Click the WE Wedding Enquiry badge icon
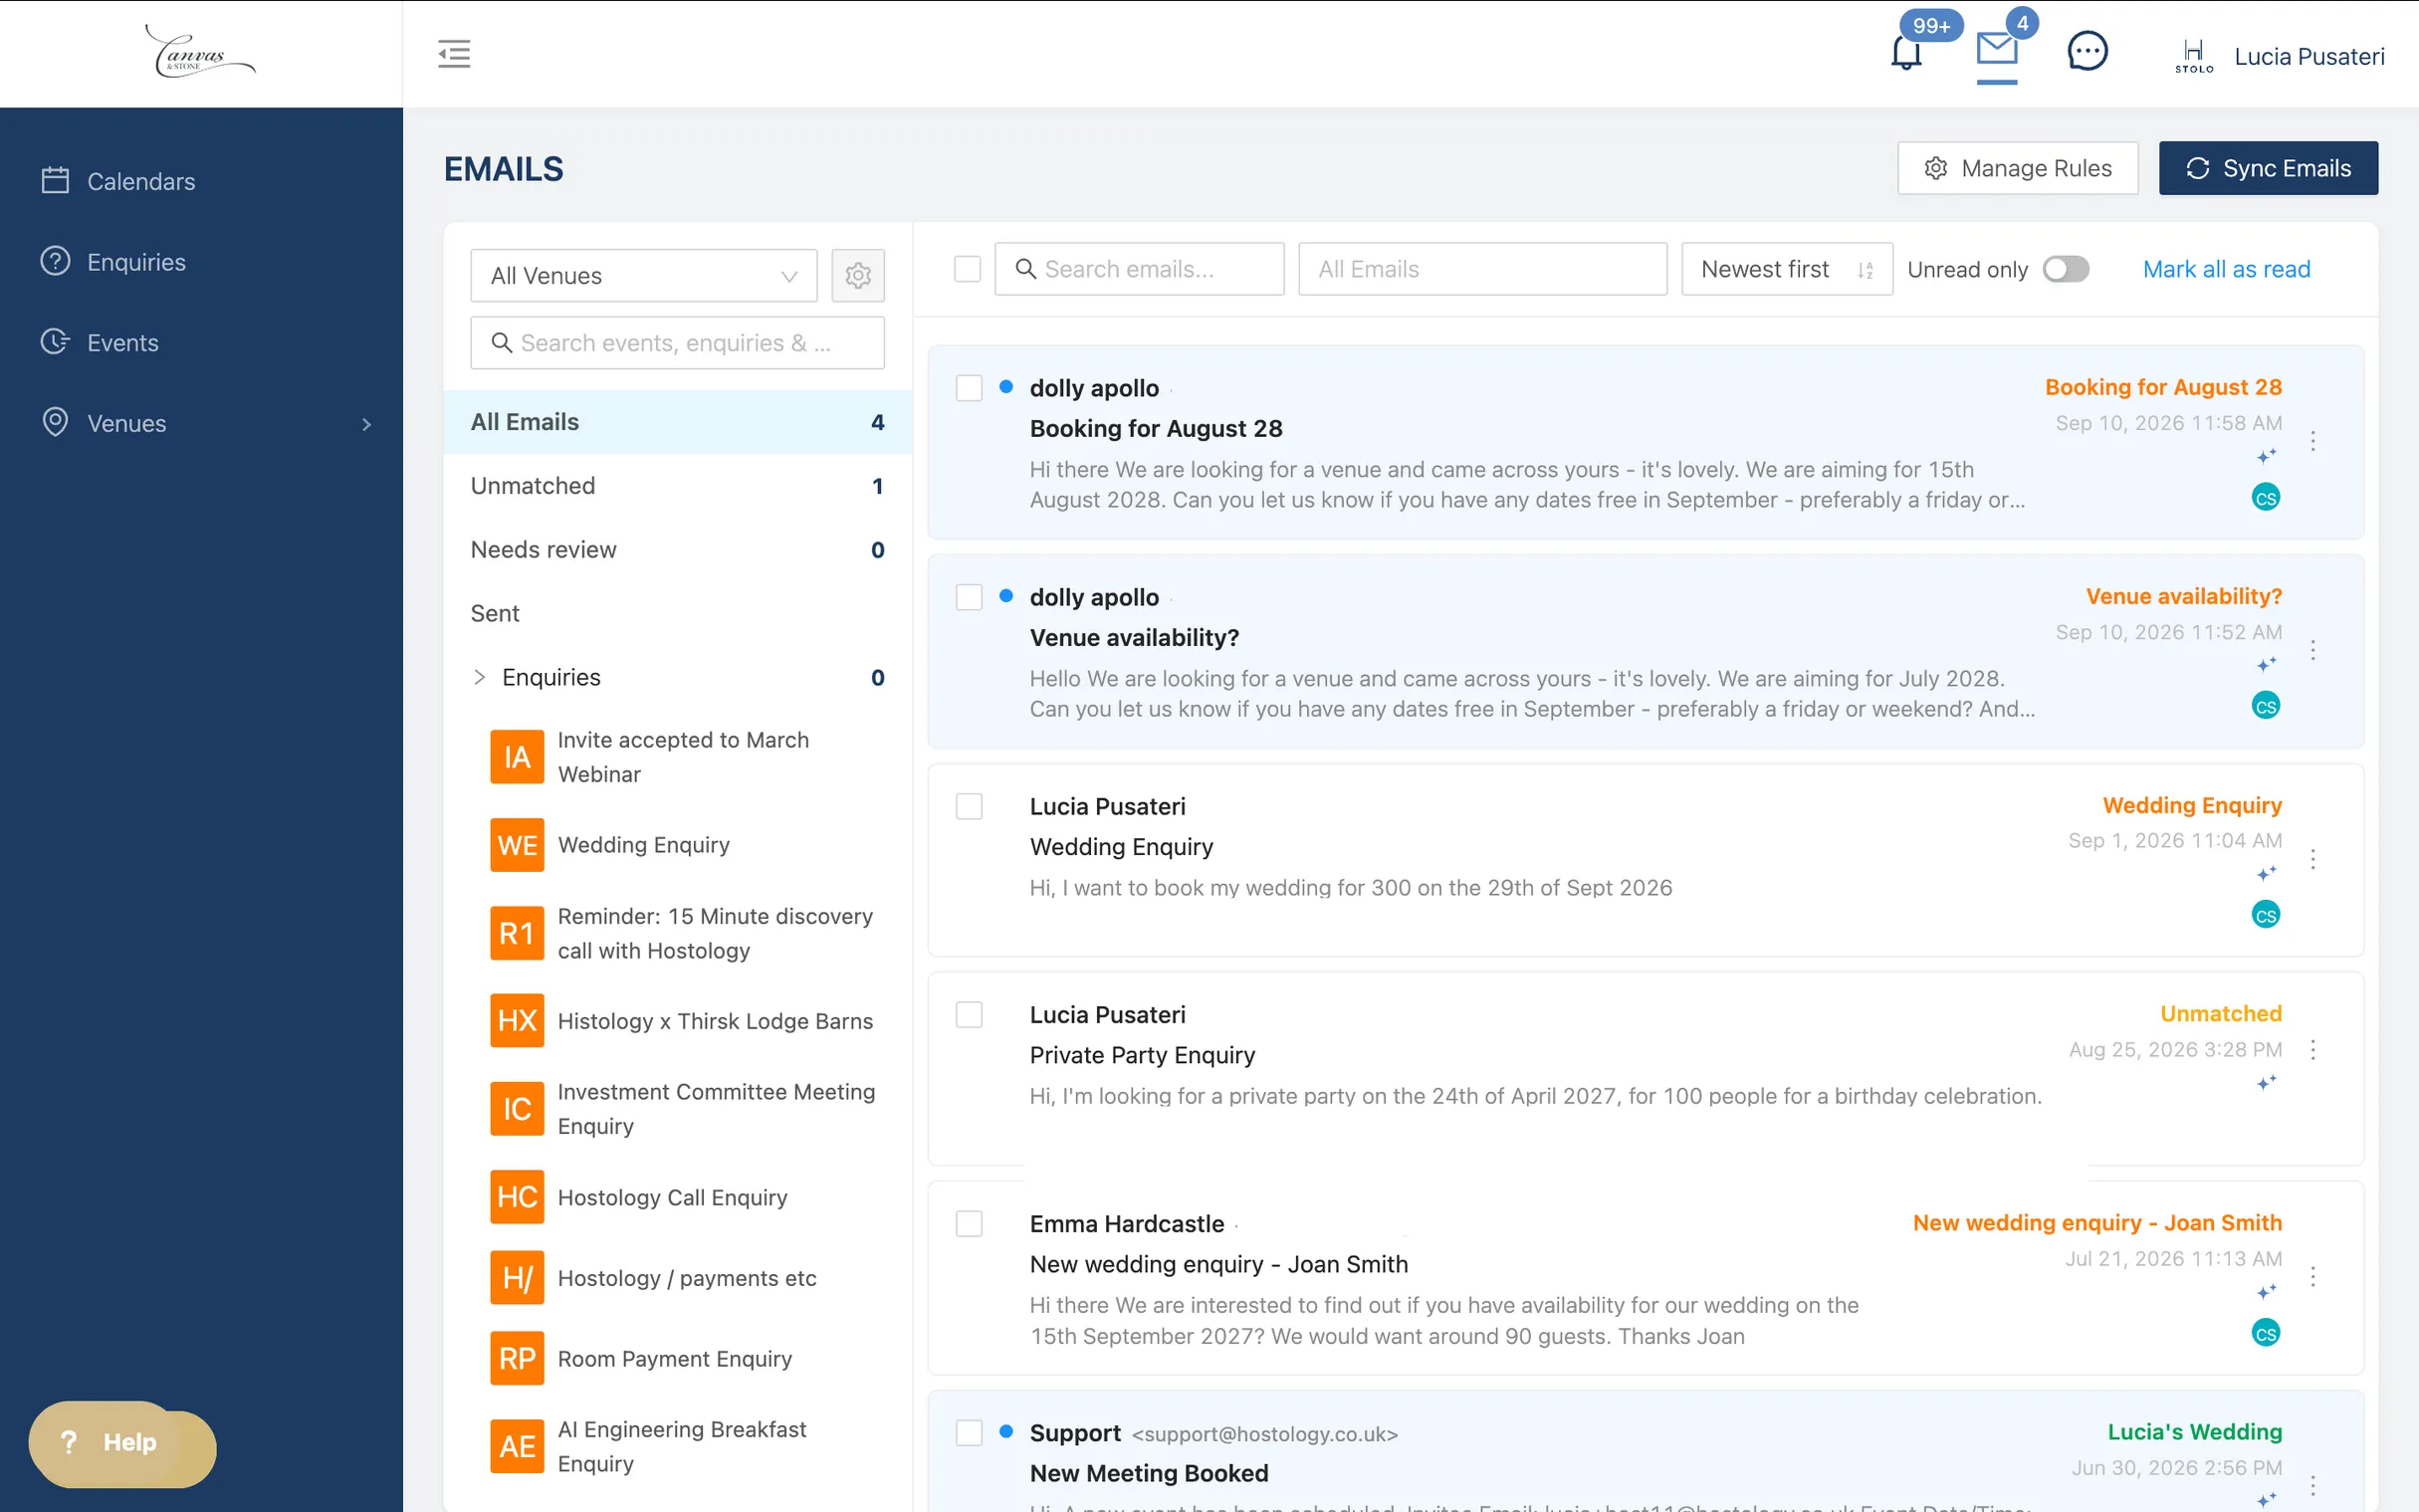The width and height of the screenshot is (2419, 1512). [x=517, y=845]
